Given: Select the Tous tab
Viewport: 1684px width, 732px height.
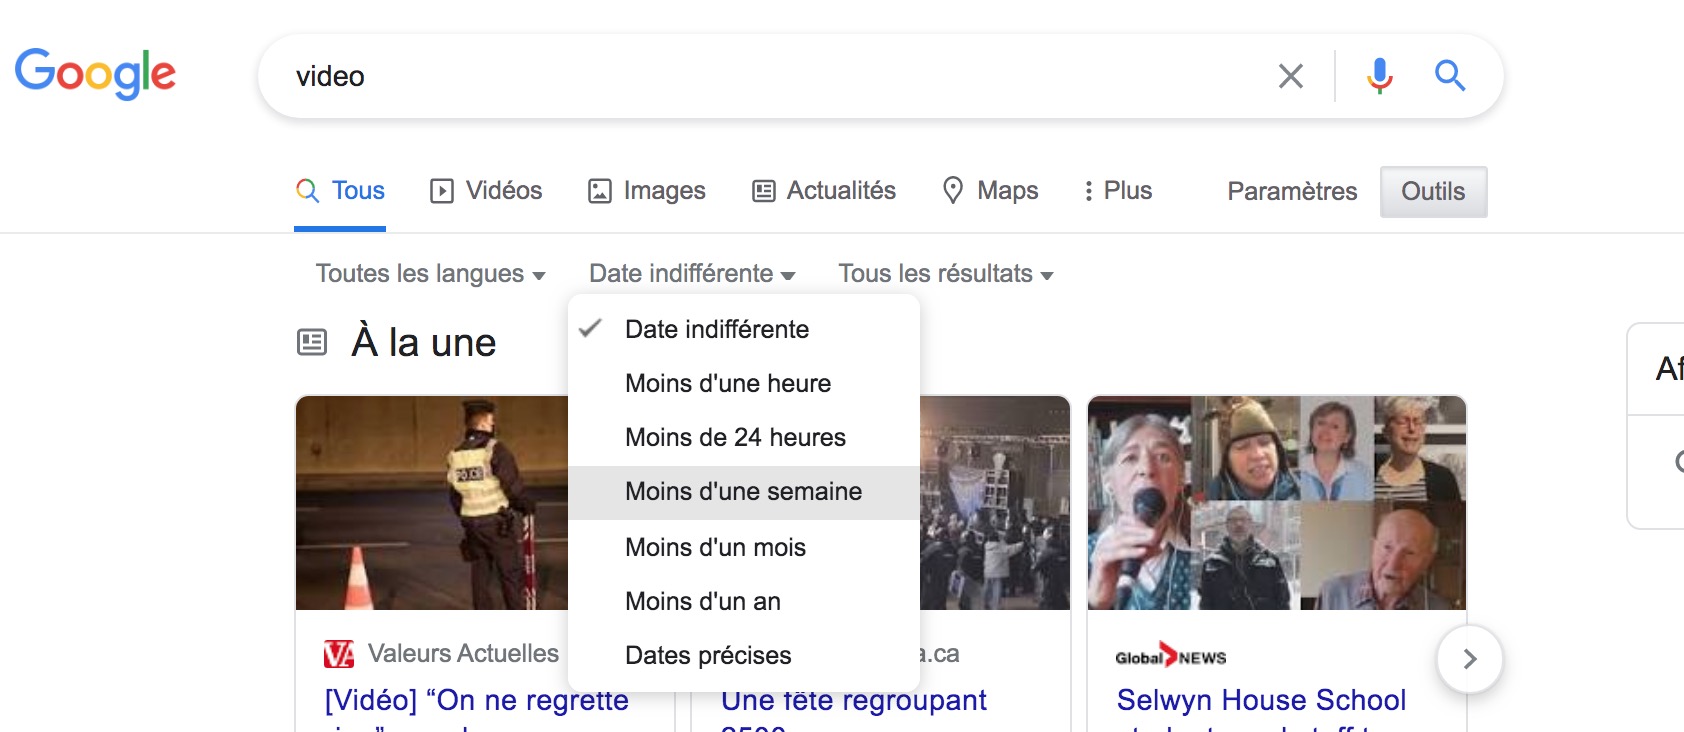Looking at the screenshot, I should (x=340, y=191).
